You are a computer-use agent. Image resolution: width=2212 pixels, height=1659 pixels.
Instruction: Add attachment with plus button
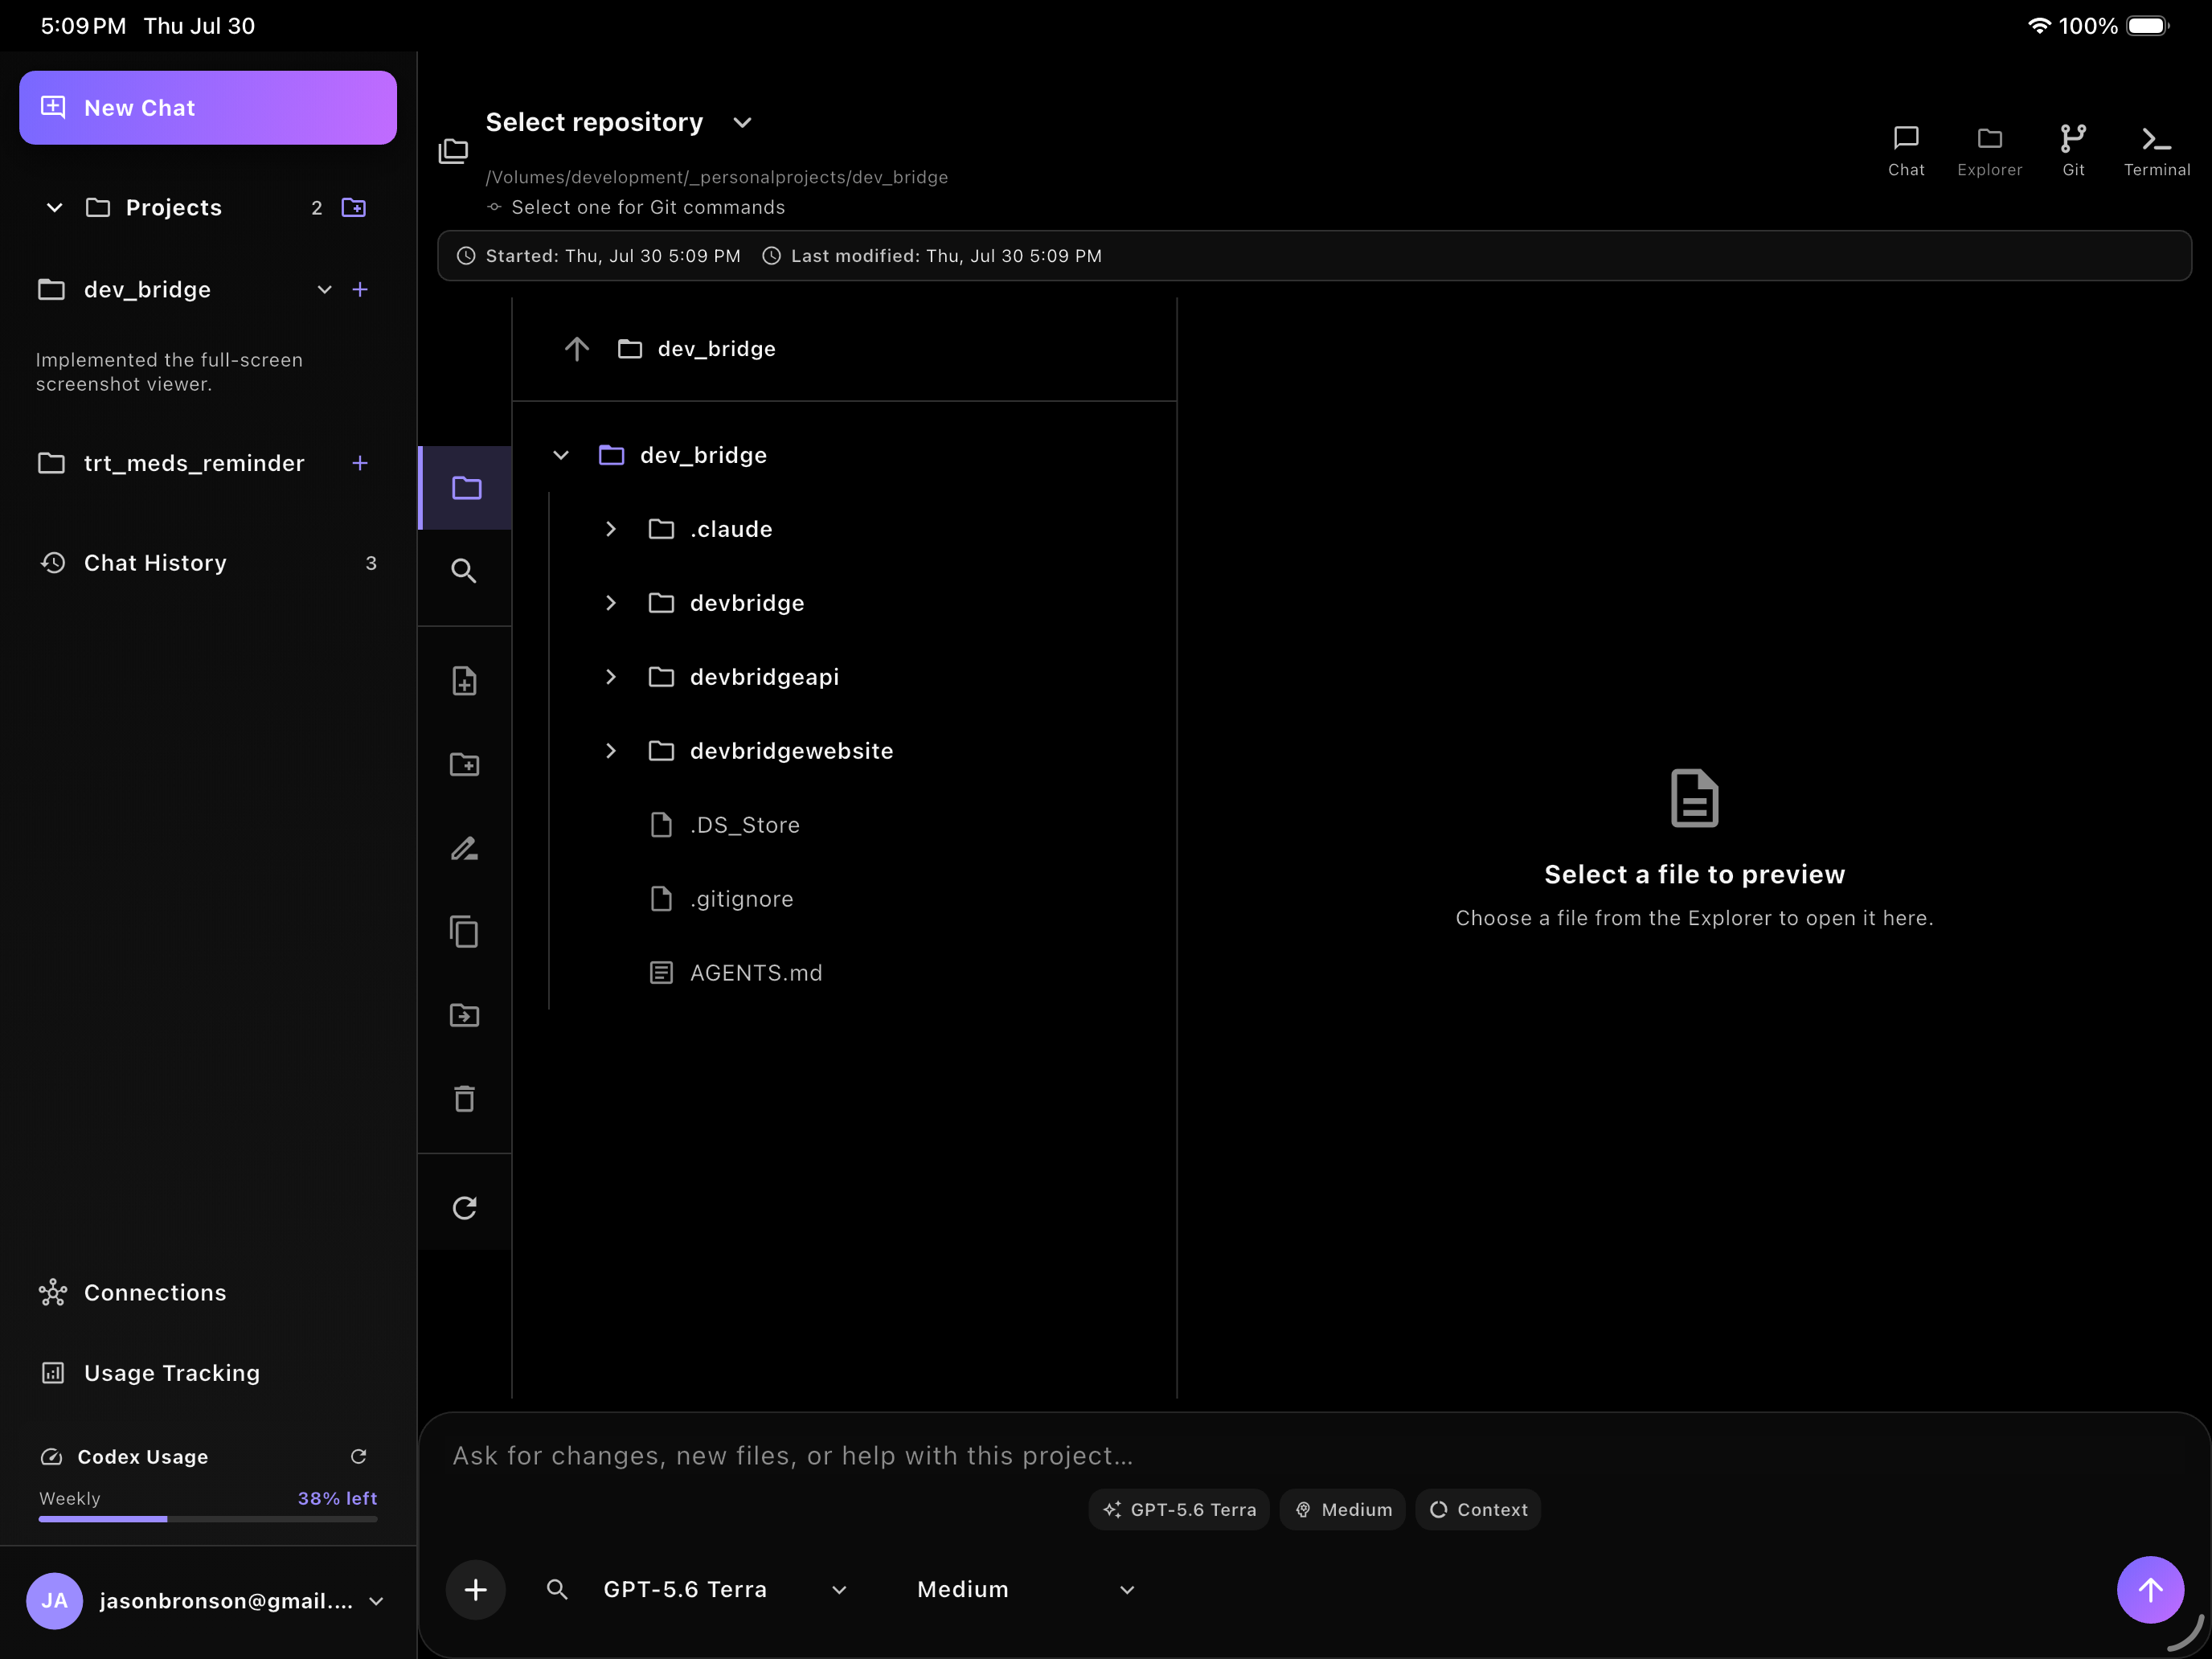point(476,1589)
